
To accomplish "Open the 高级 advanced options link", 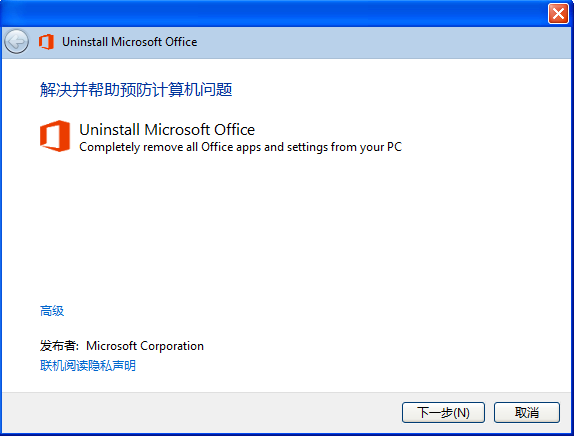I will coord(52,311).
